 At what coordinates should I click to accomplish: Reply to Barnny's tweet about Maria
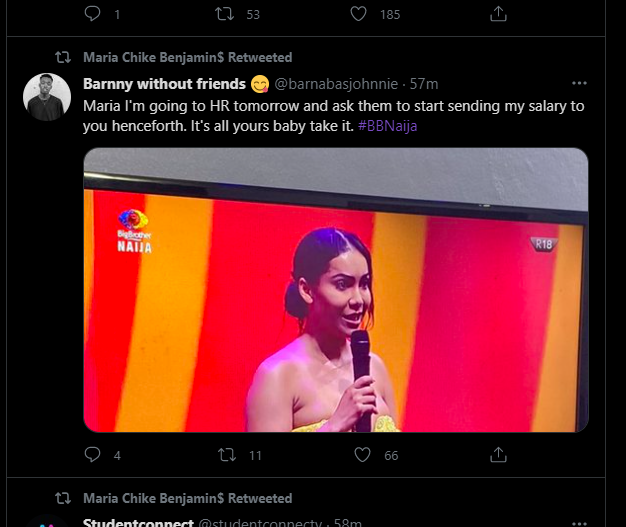[92, 454]
